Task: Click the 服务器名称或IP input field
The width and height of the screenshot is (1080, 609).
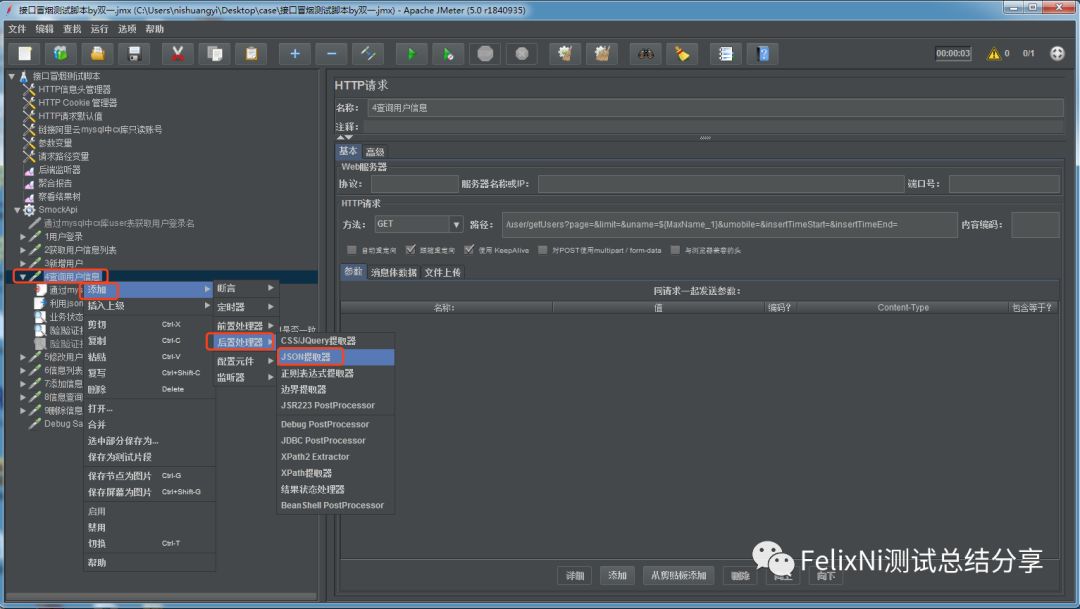Action: 720,184
